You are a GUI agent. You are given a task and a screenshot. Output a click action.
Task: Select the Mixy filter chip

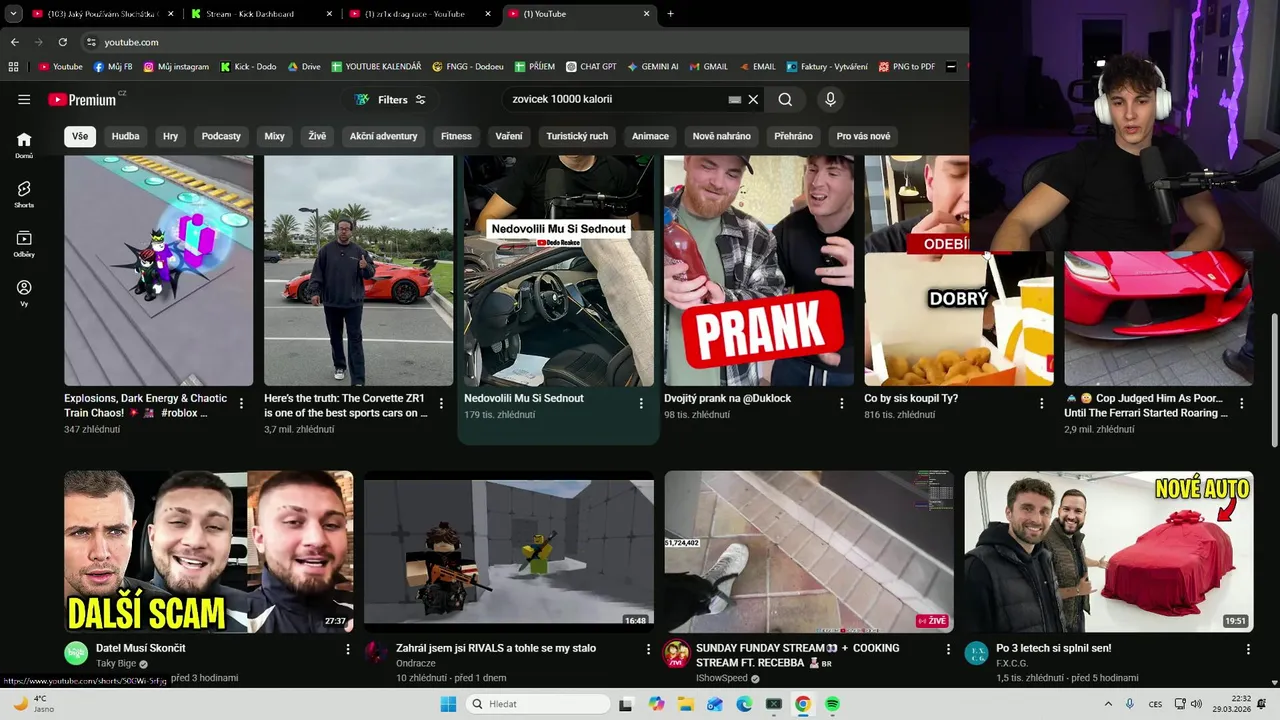[274, 136]
